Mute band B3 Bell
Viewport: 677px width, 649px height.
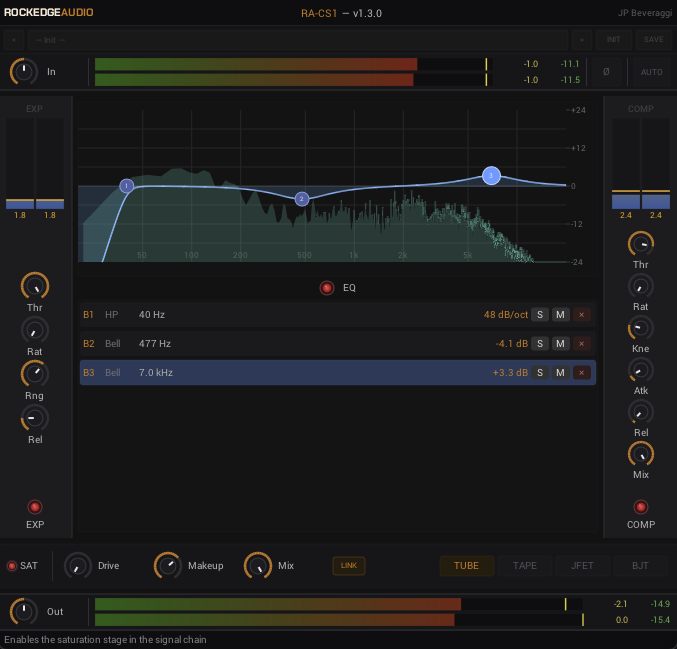point(560,373)
